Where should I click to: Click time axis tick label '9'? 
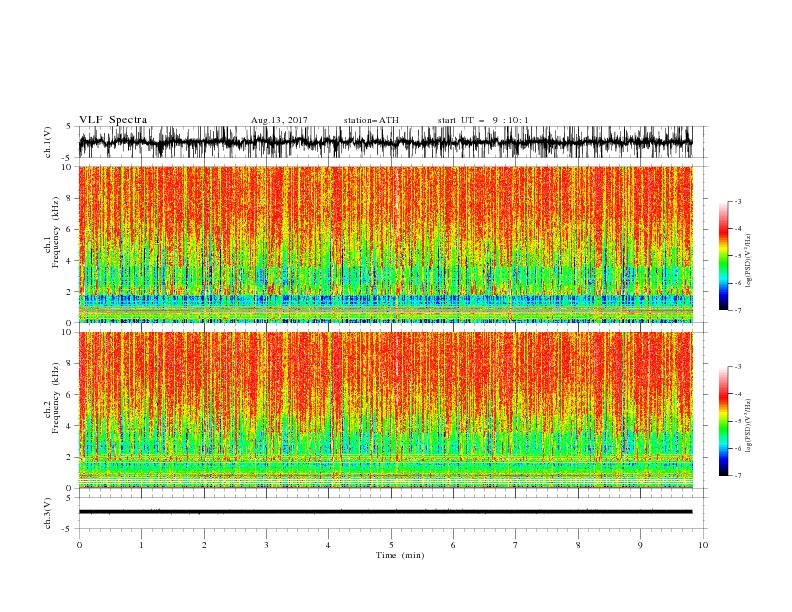tap(640, 545)
